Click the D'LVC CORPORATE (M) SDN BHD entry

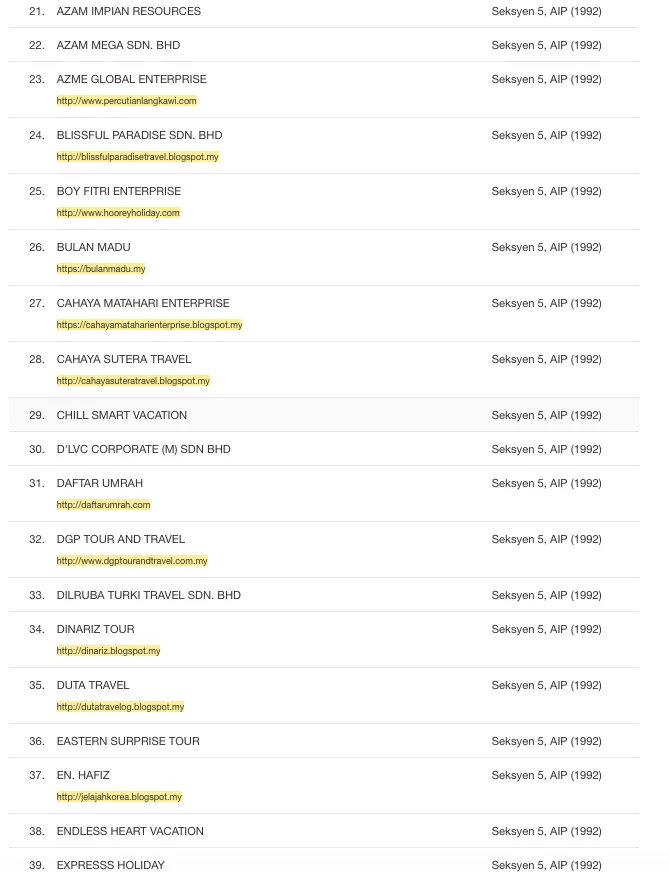(x=143, y=449)
